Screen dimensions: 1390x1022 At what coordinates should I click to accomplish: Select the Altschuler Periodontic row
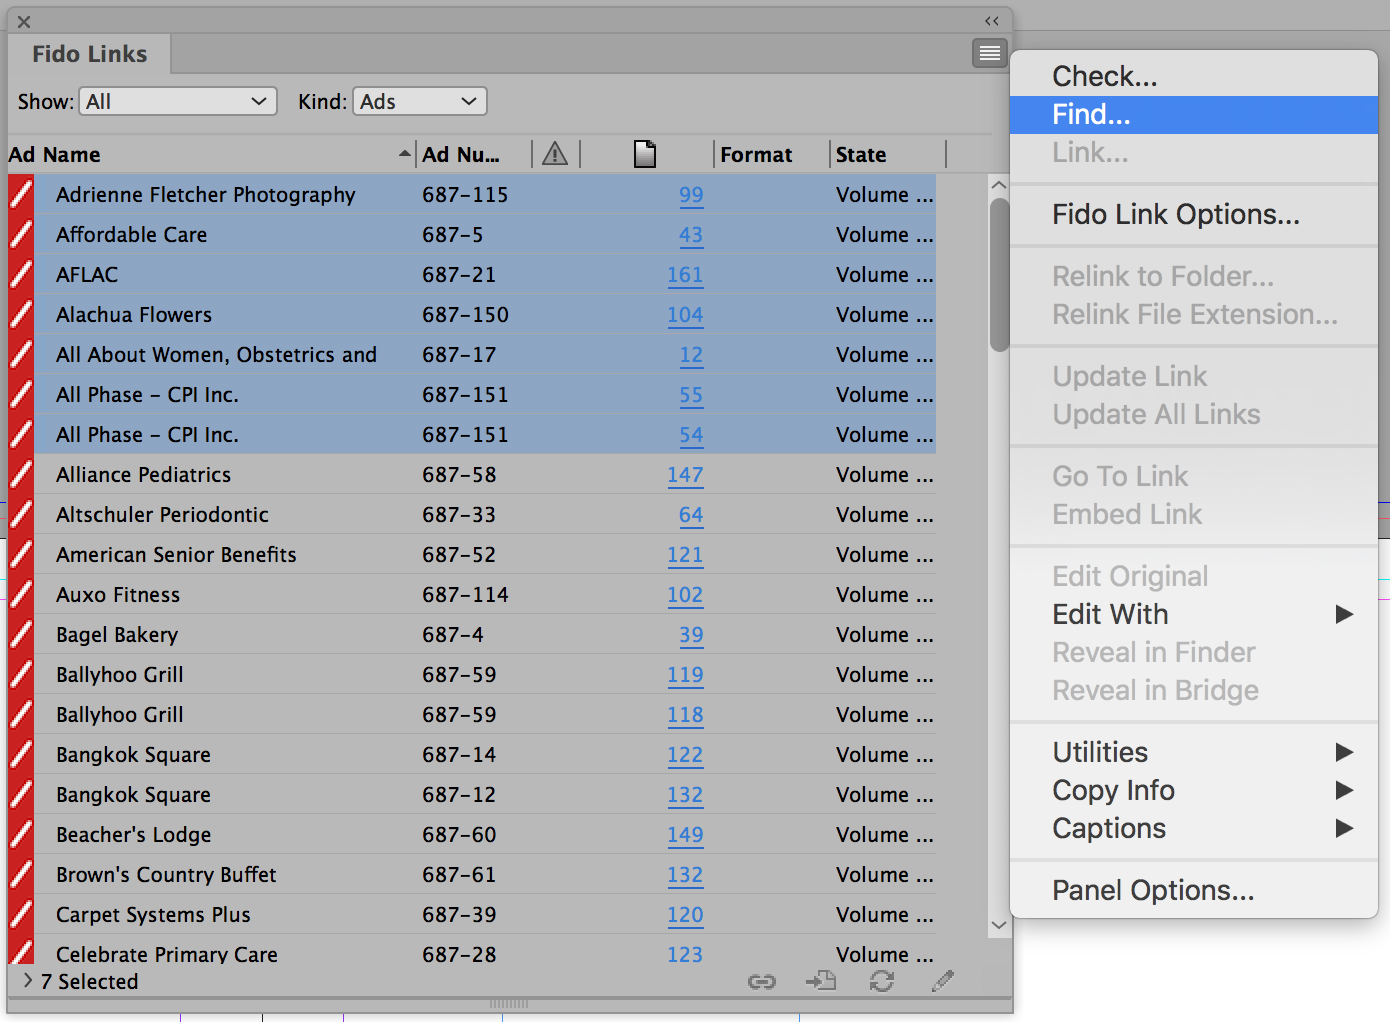pos(472,514)
